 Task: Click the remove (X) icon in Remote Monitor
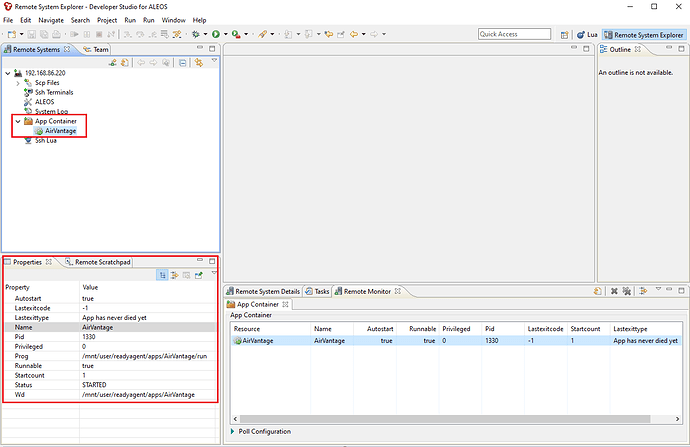pos(614,291)
